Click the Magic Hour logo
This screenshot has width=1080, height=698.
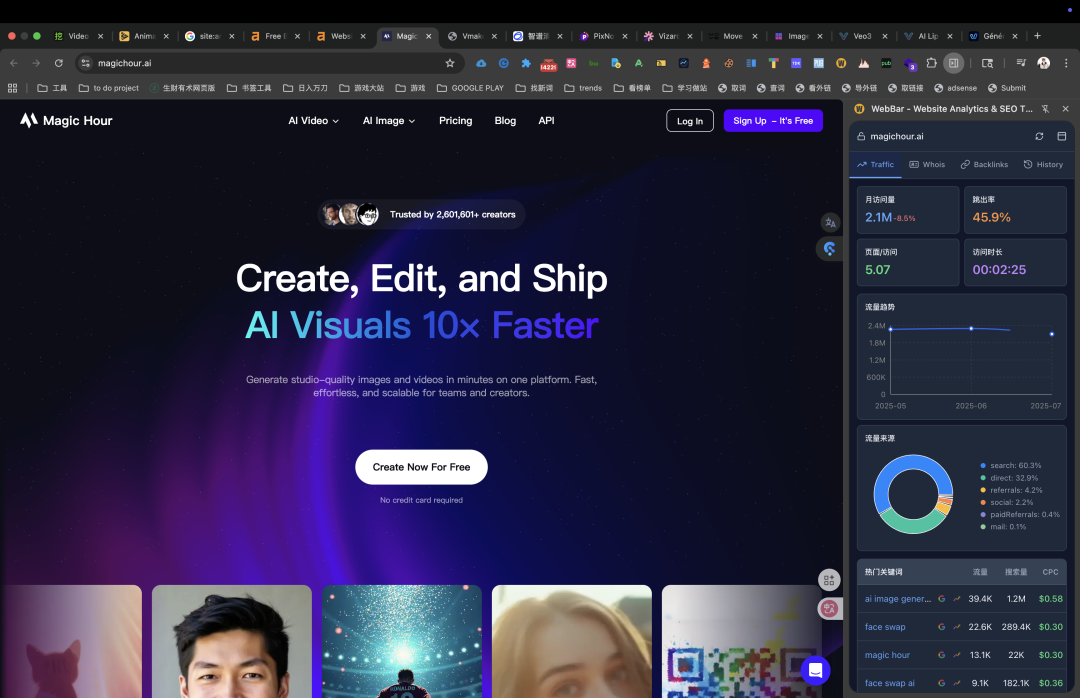coord(66,121)
